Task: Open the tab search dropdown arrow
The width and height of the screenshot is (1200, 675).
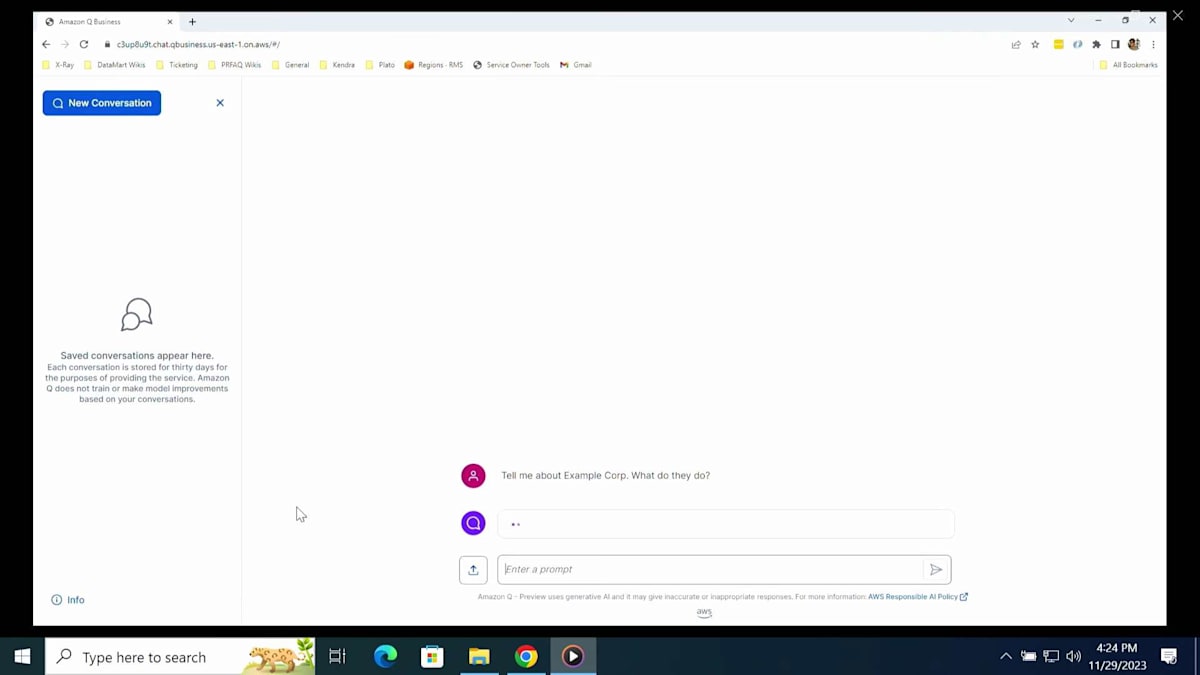Action: click(x=1071, y=20)
